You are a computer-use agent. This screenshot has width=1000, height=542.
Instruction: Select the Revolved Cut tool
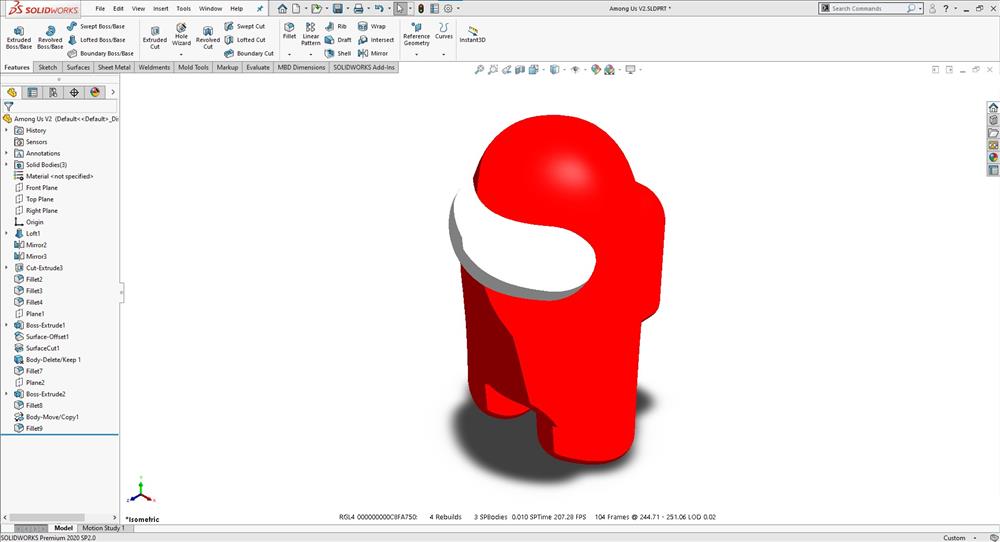207,38
